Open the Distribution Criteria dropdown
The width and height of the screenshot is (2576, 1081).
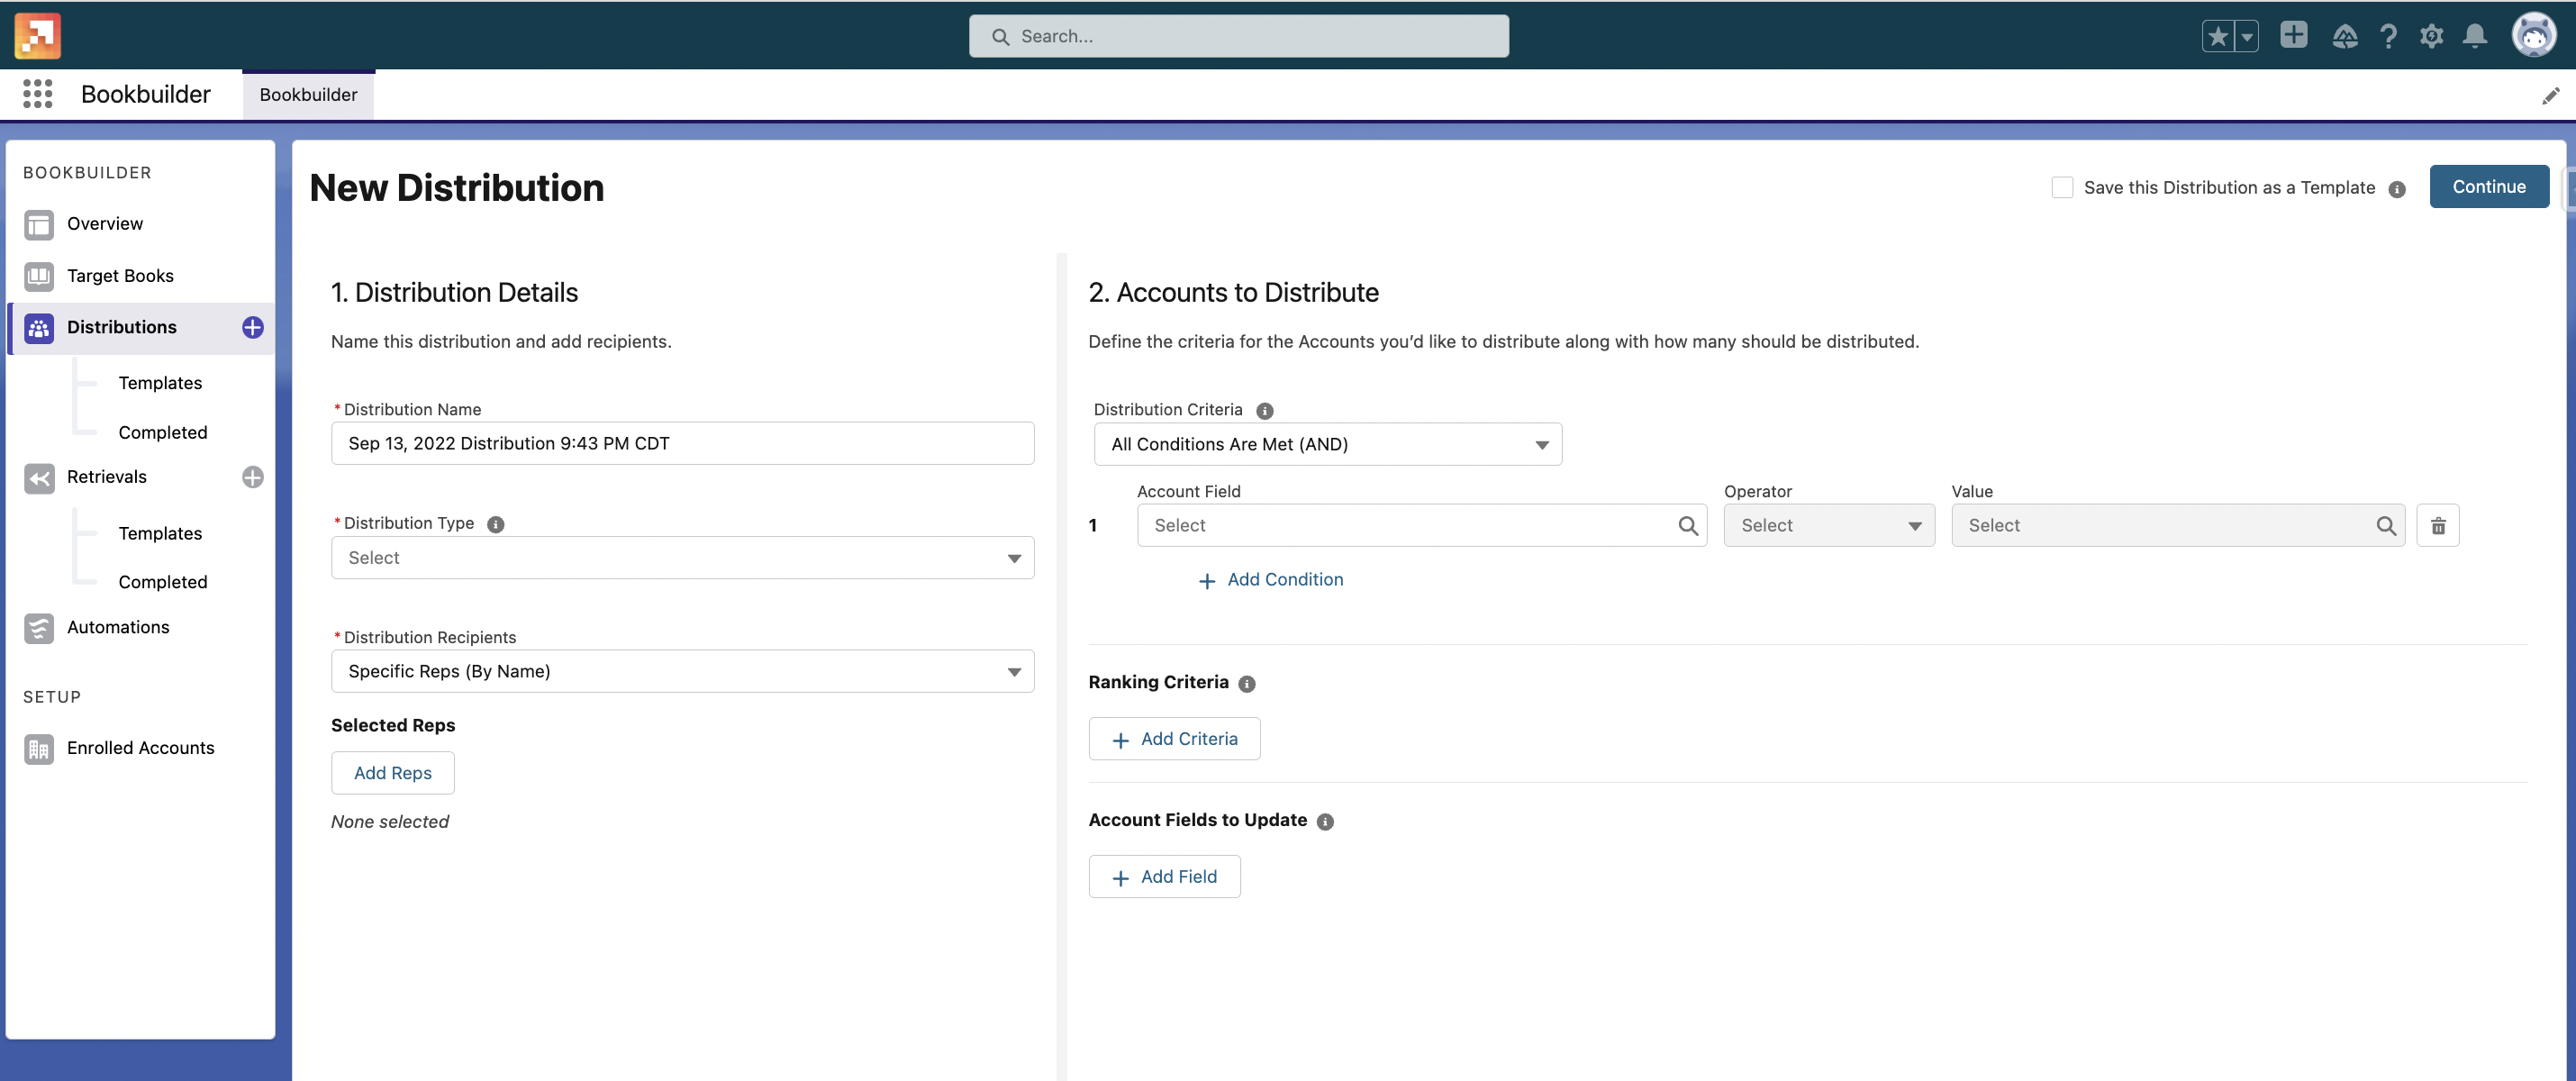click(x=1327, y=445)
